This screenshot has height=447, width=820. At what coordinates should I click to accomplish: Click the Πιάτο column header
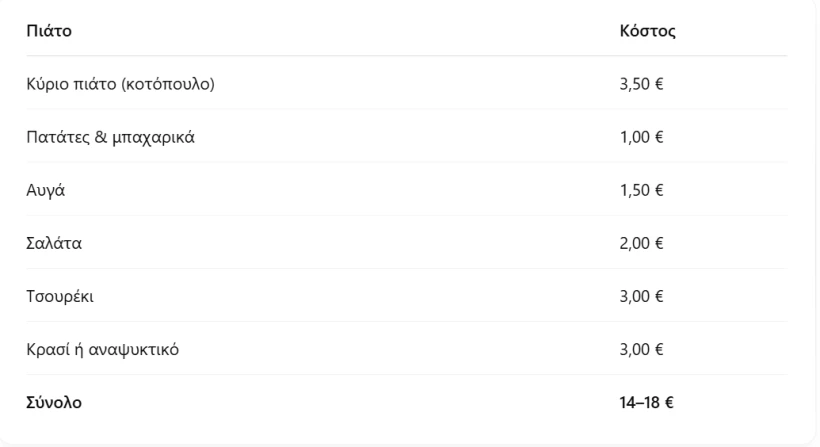point(49,31)
